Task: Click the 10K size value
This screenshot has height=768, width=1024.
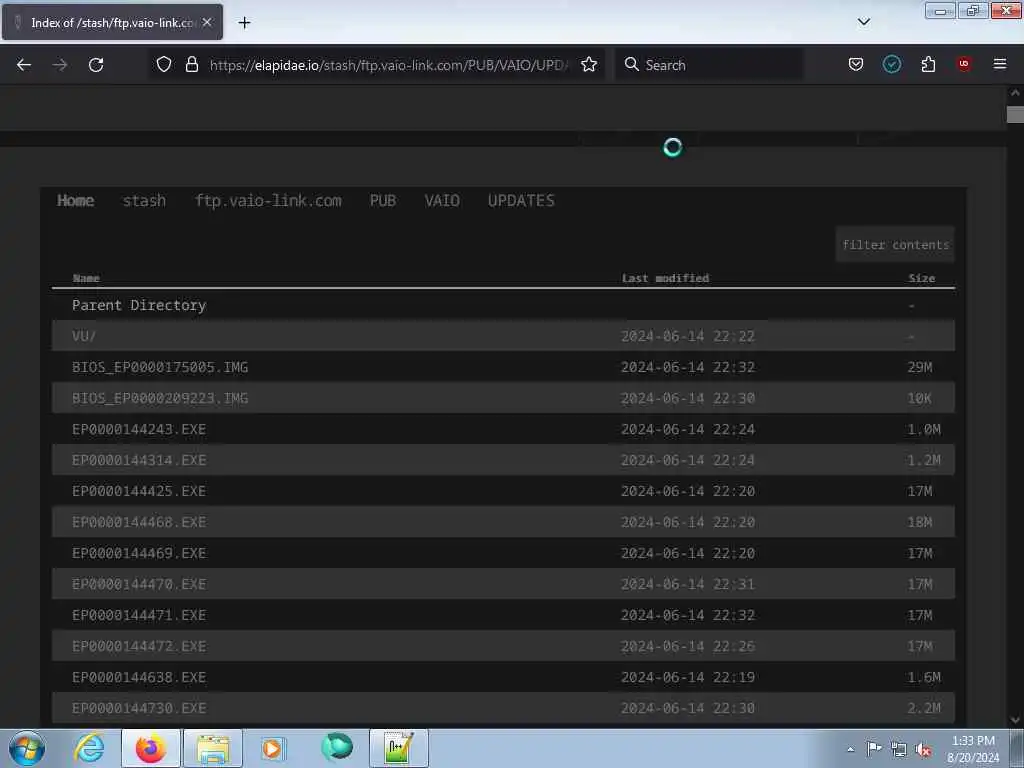Action: coord(920,398)
